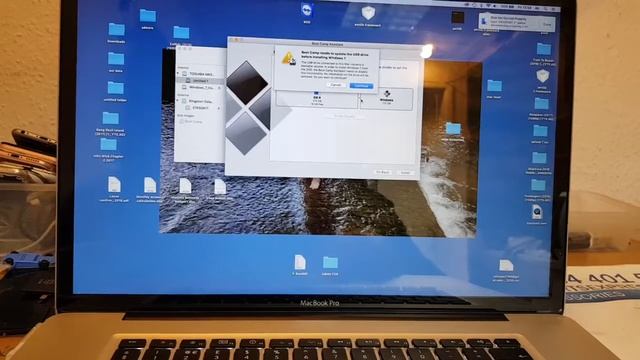Collapse the TOSHIBA disk disclosure triangle
The height and width of the screenshot is (360, 640).
(x=178, y=74)
